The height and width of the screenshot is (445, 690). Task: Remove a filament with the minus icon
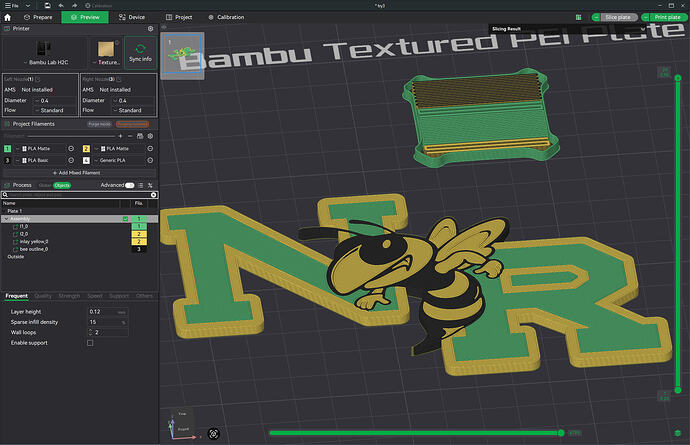coord(130,136)
